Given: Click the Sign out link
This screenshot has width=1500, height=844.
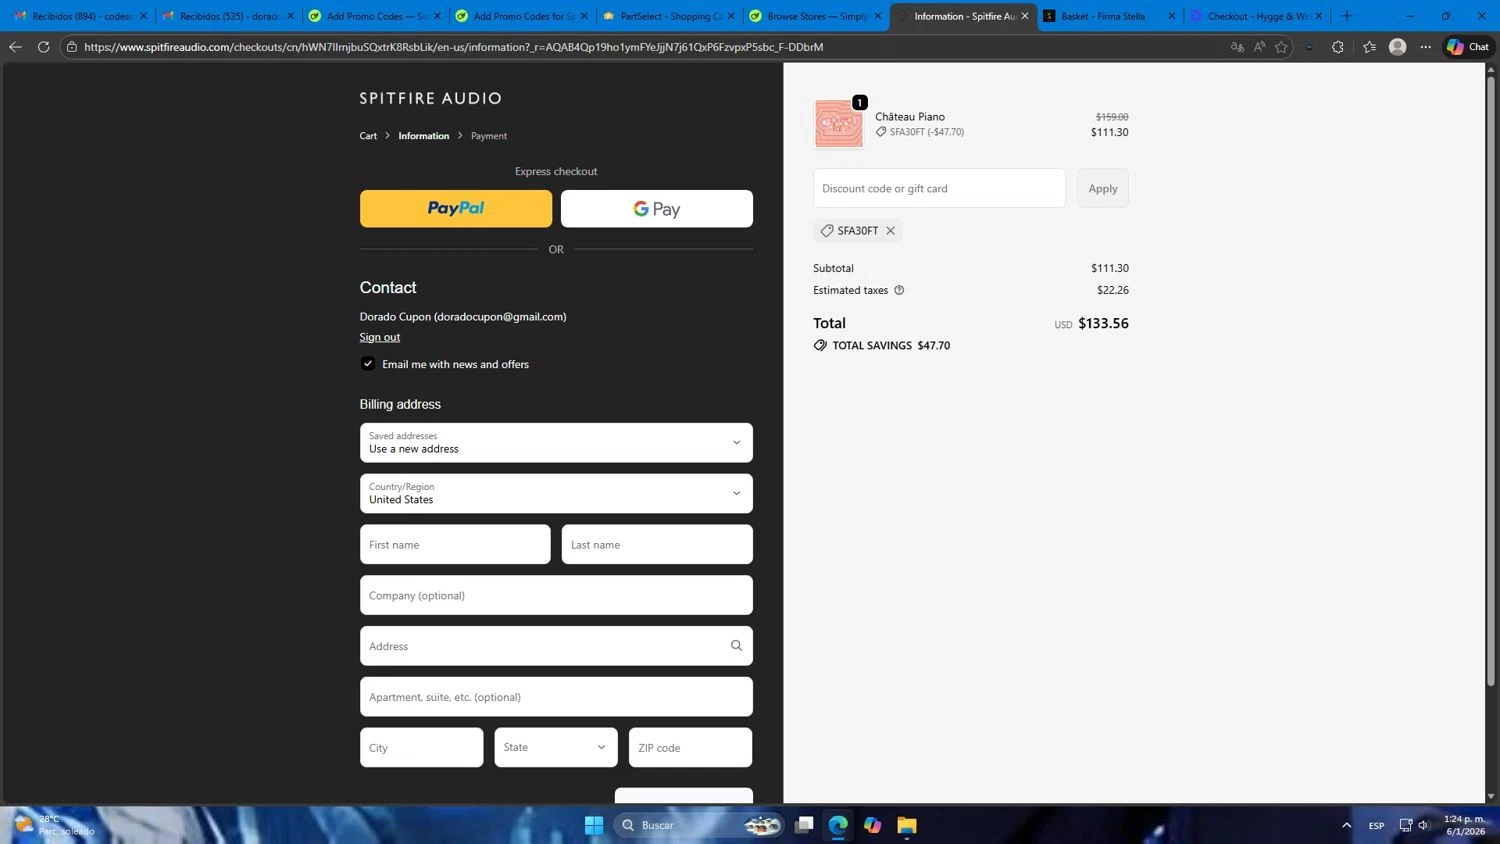Looking at the screenshot, I should (x=380, y=337).
